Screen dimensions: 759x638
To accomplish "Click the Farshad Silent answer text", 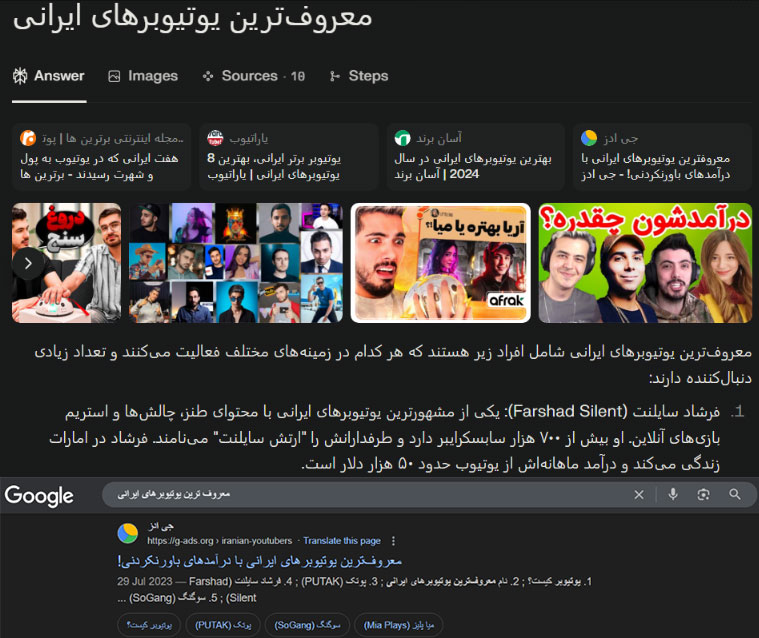I will 569,411.
